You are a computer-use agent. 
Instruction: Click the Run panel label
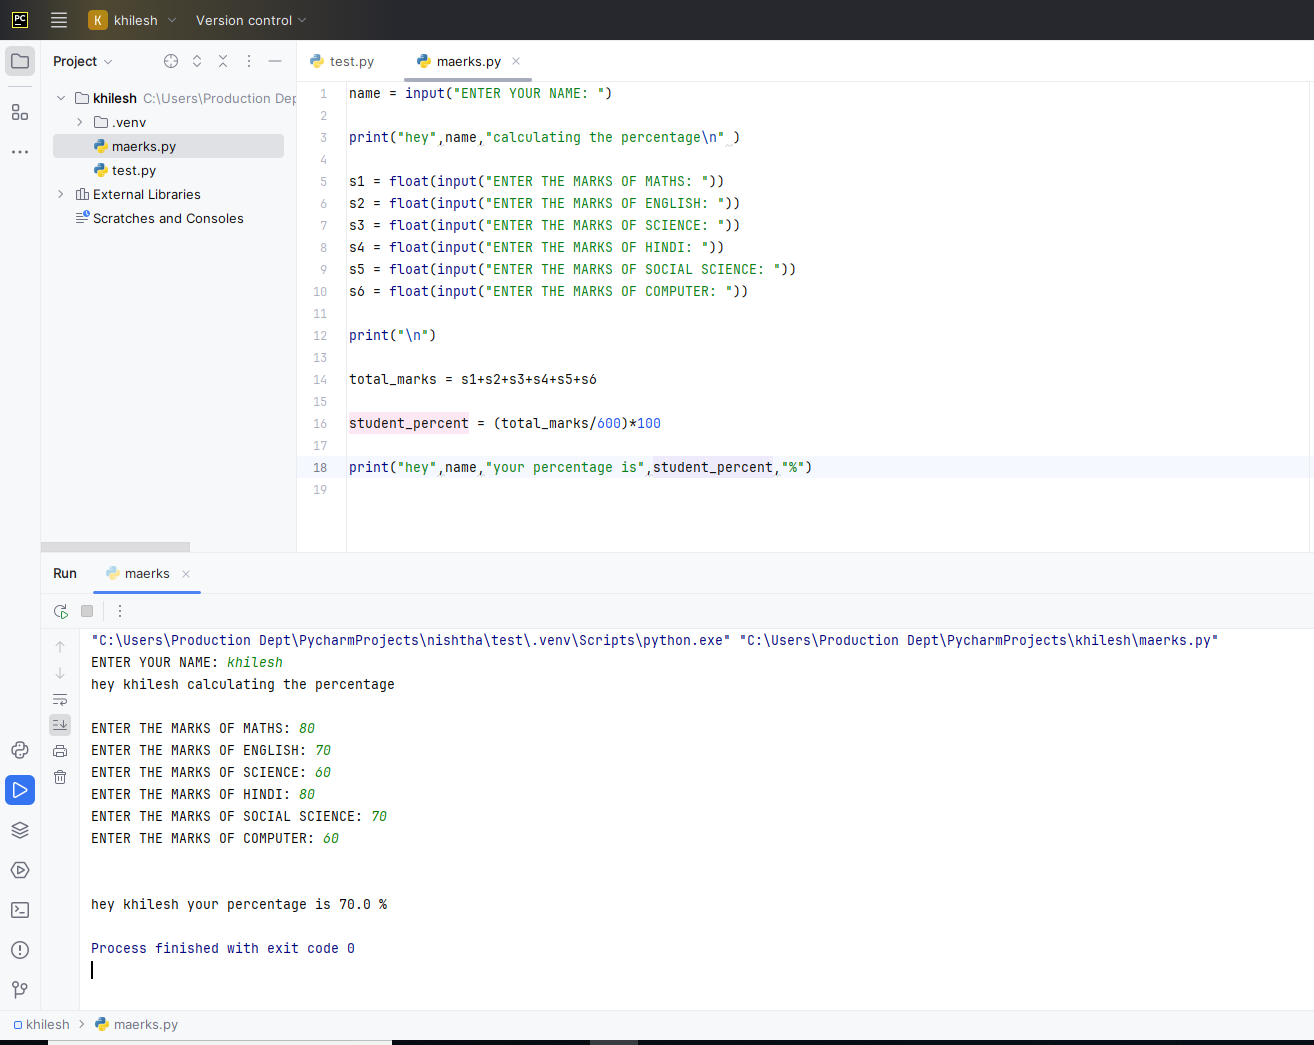65,573
